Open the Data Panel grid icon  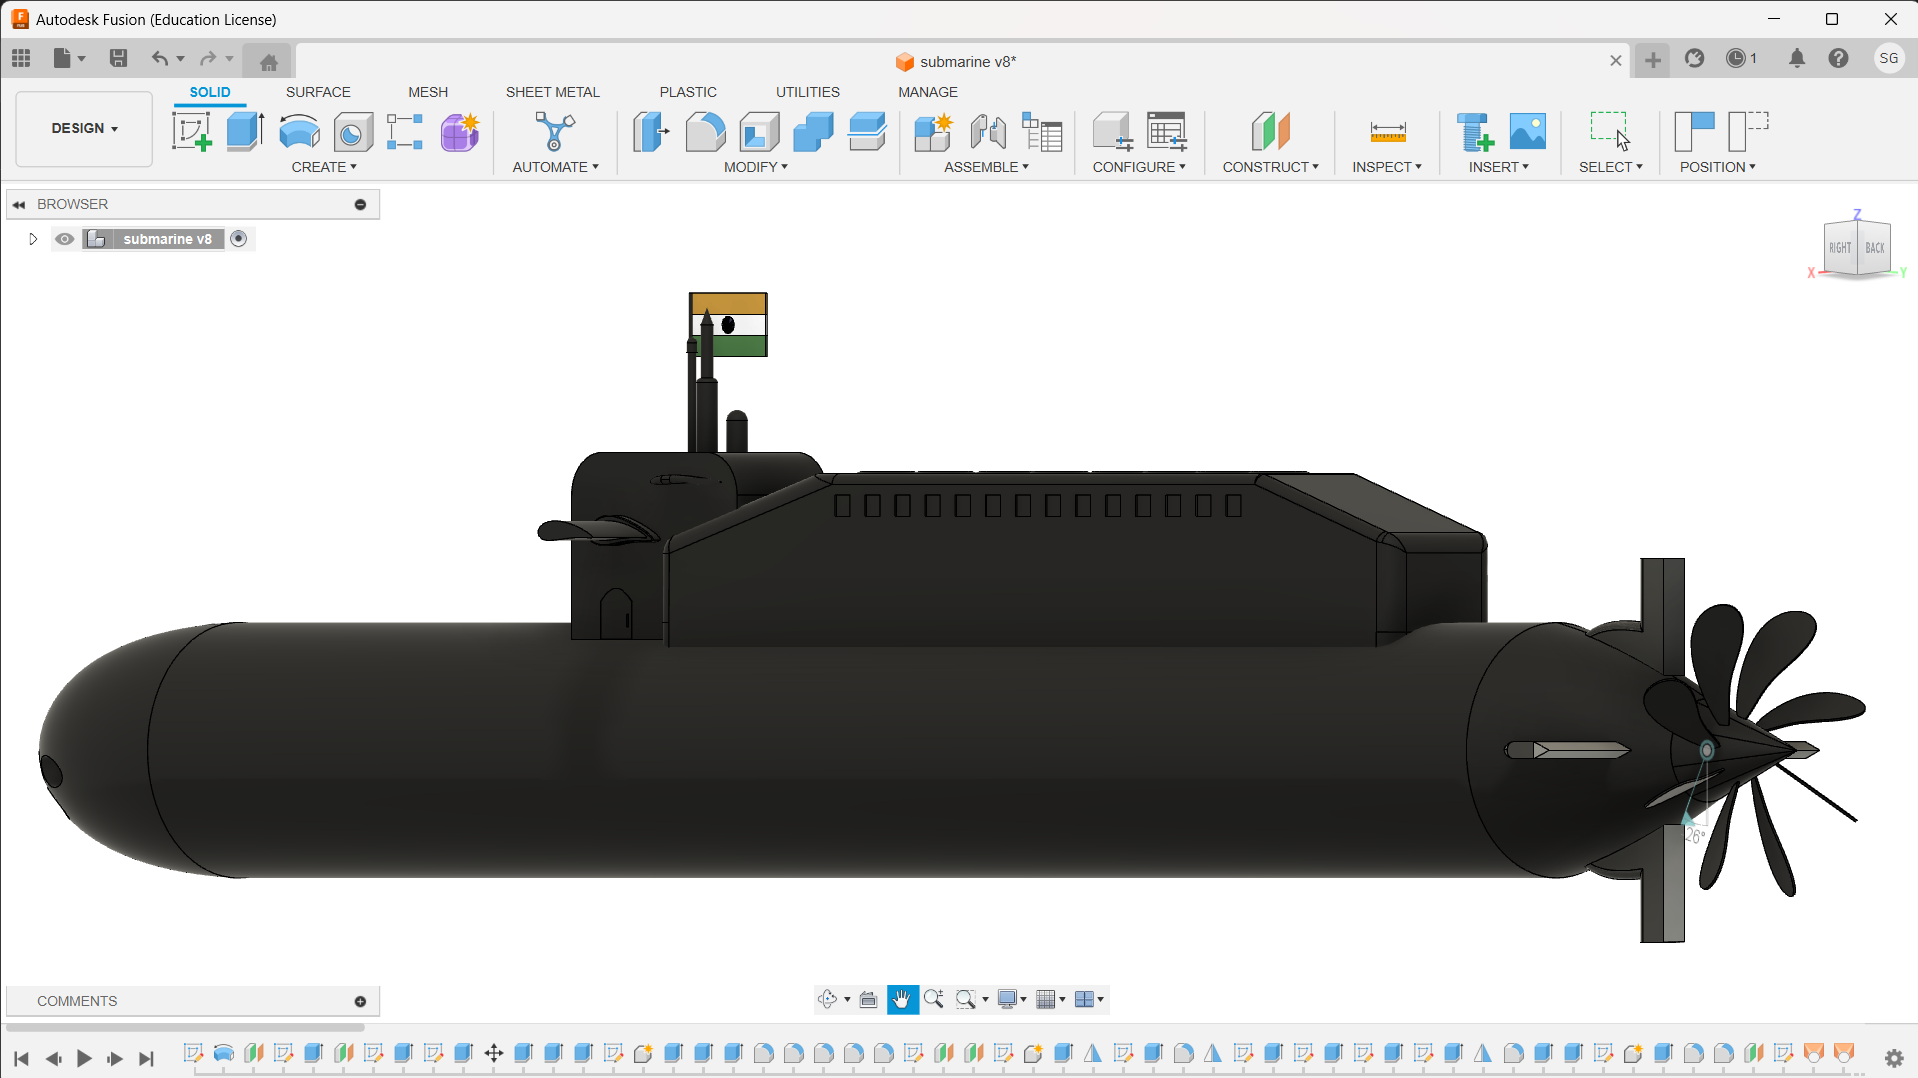[21, 58]
